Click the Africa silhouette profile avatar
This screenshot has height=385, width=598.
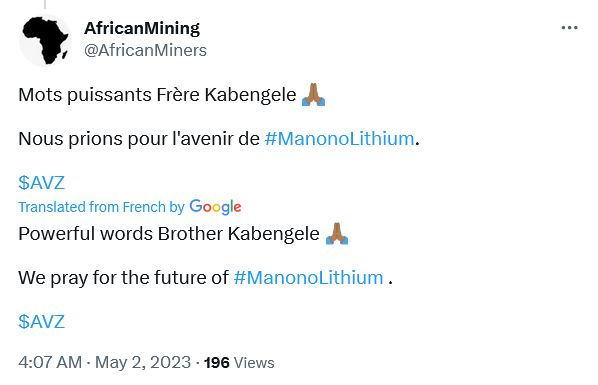pyautogui.click(x=45, y=40)
